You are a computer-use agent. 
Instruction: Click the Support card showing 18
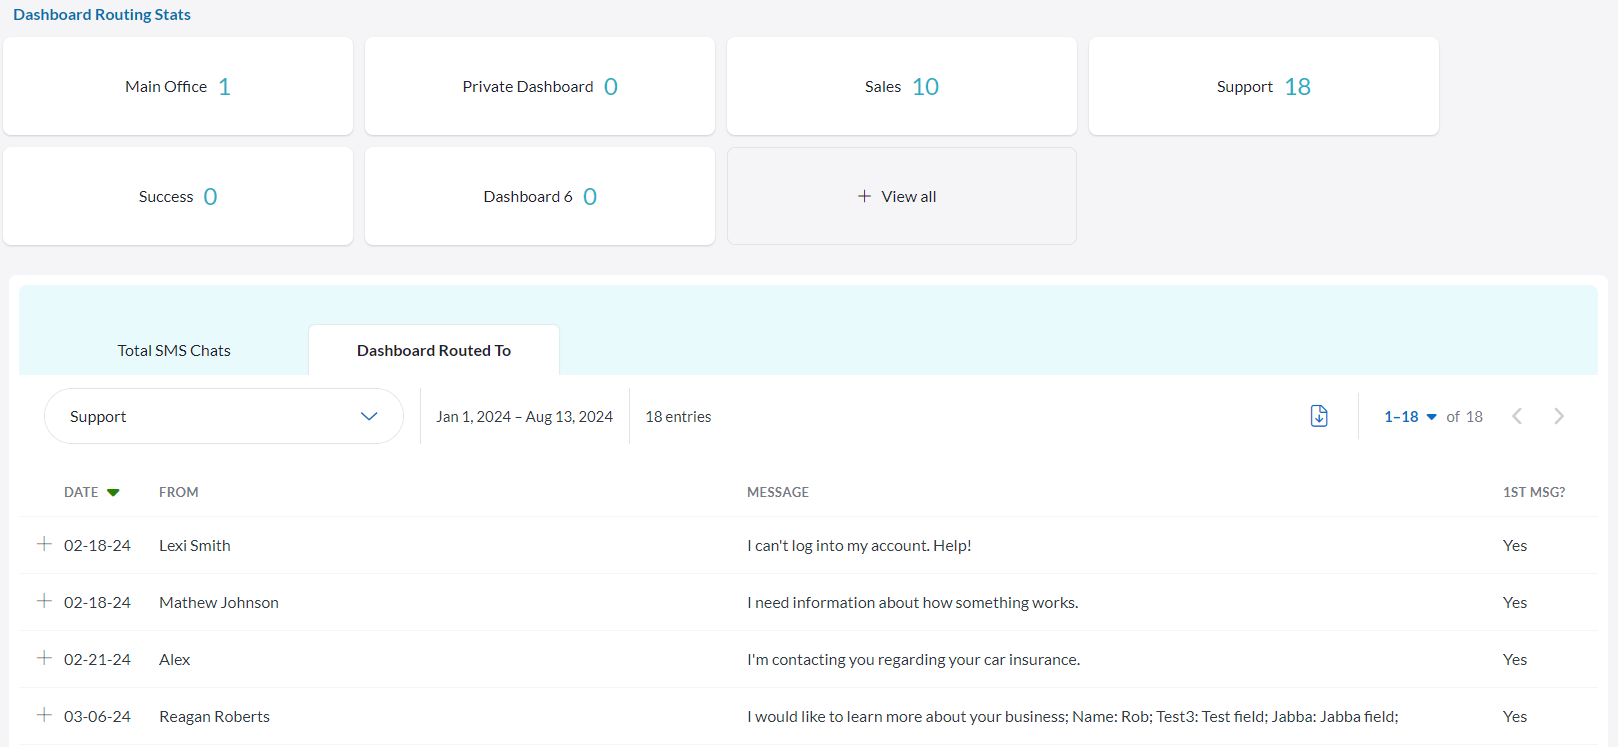pyautogui.click(x=1263, y=87)
